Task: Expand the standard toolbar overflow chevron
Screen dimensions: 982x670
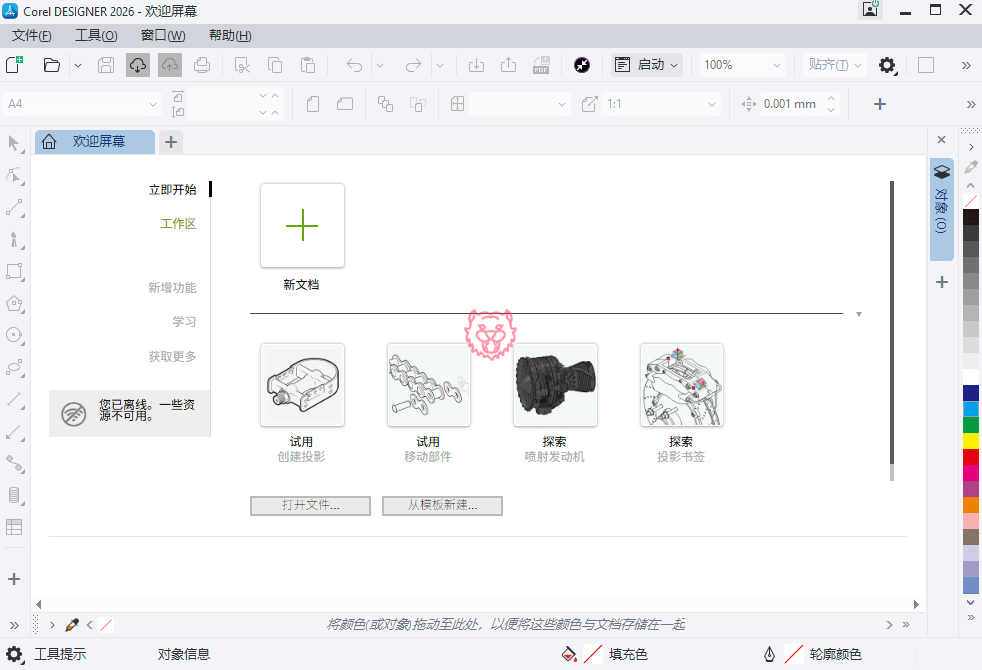Action: [x=966, y=65]
